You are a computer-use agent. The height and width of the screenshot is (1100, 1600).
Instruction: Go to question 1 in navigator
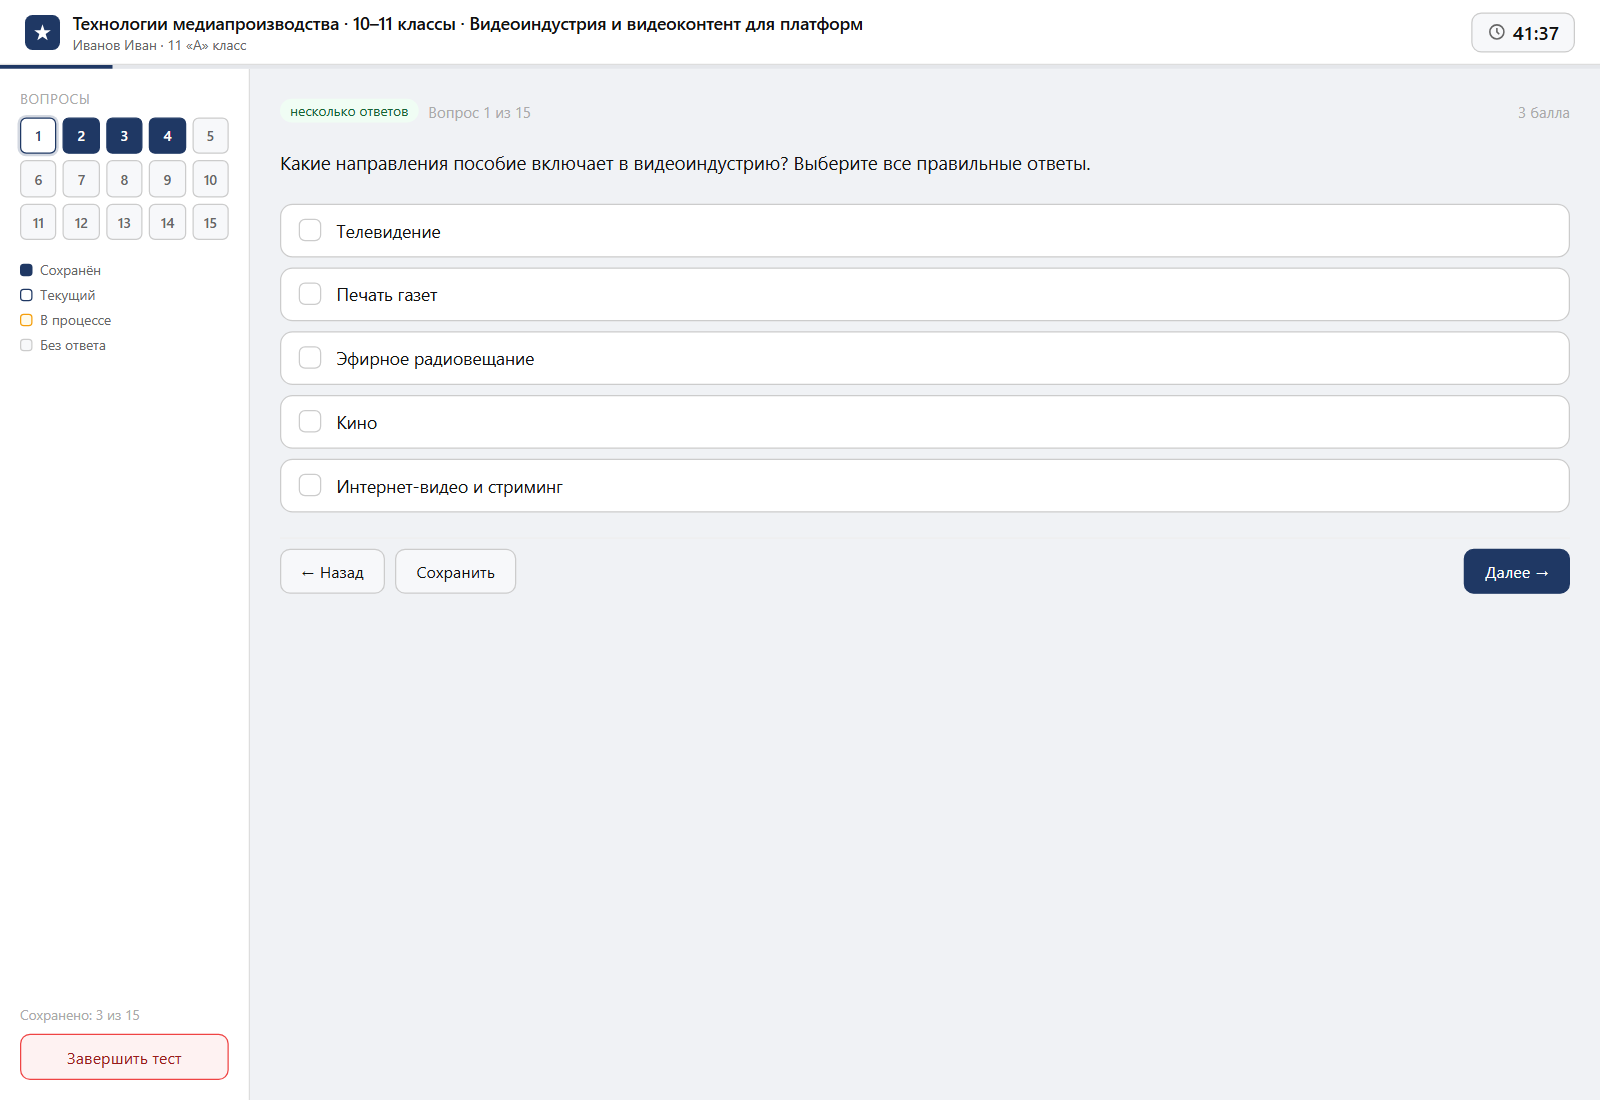click(x=38, y=136)
